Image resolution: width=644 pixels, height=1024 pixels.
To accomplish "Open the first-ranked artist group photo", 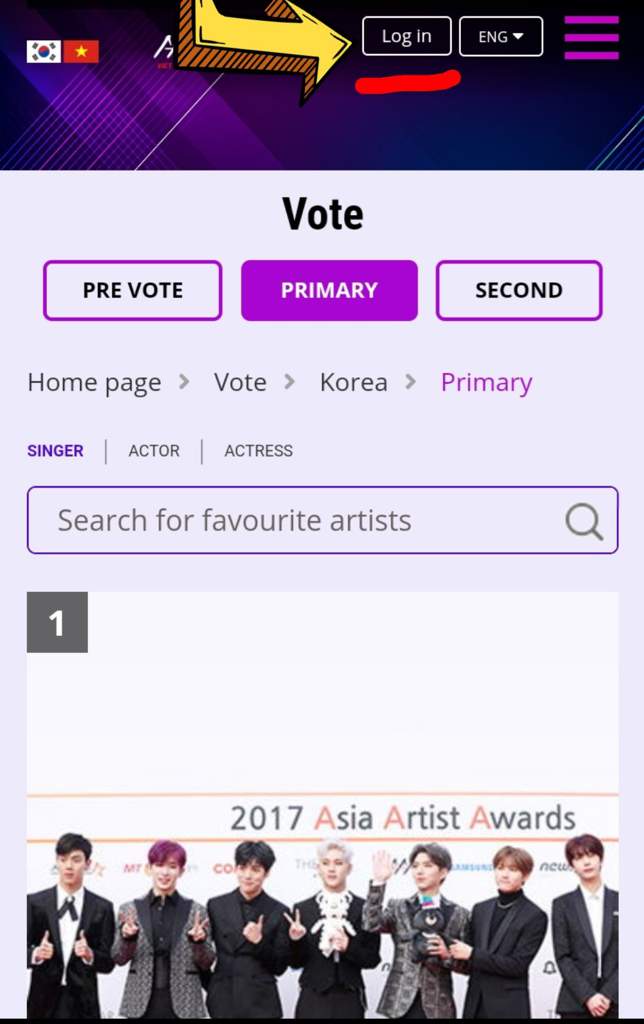I will pos(323,805).
